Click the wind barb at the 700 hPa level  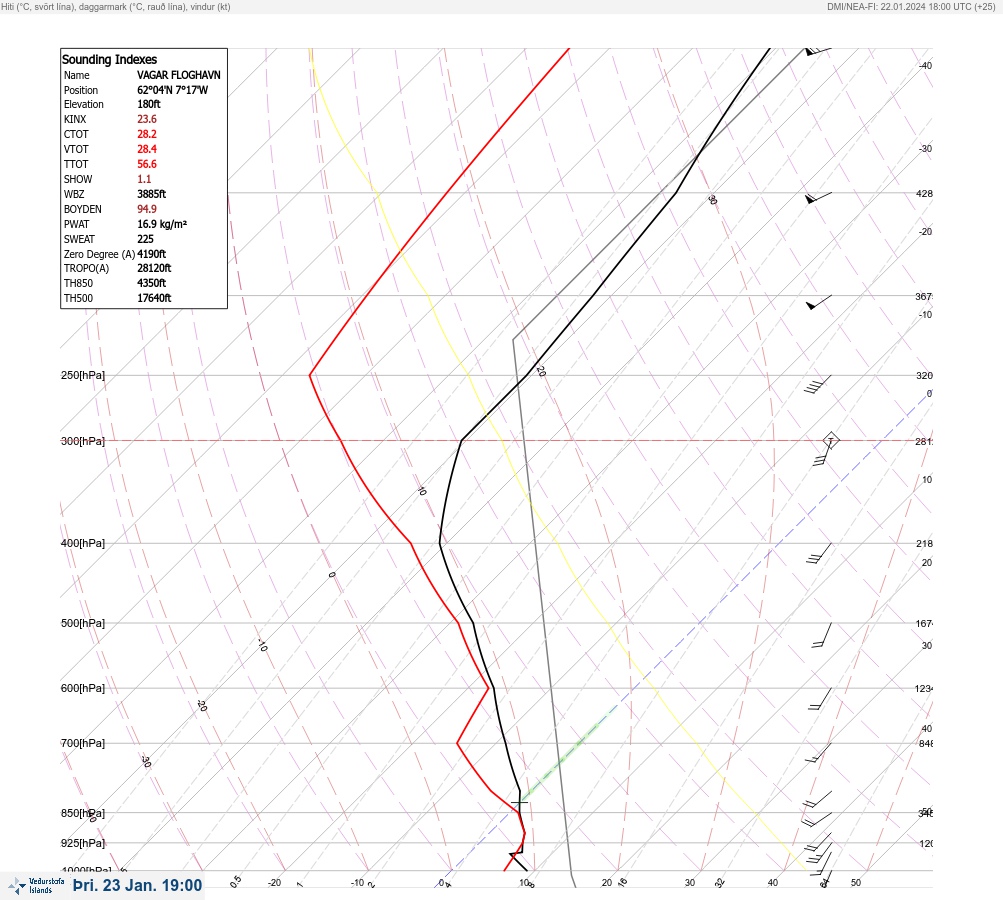point(818,752)
